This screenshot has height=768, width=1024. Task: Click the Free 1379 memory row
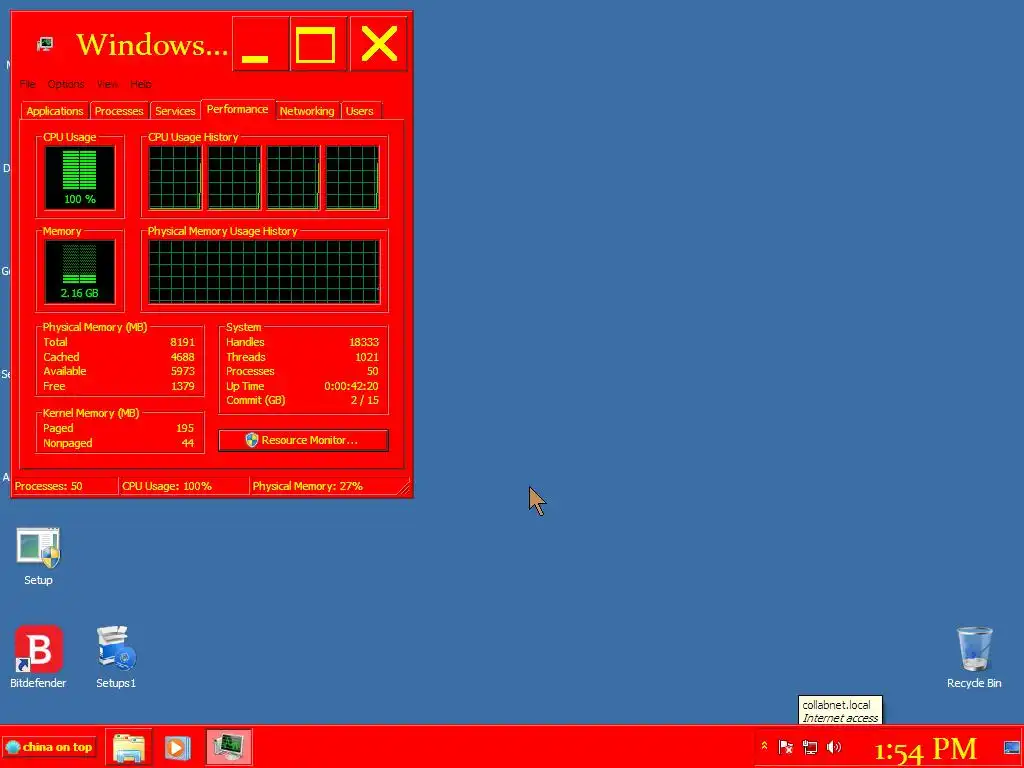point(119,386)
